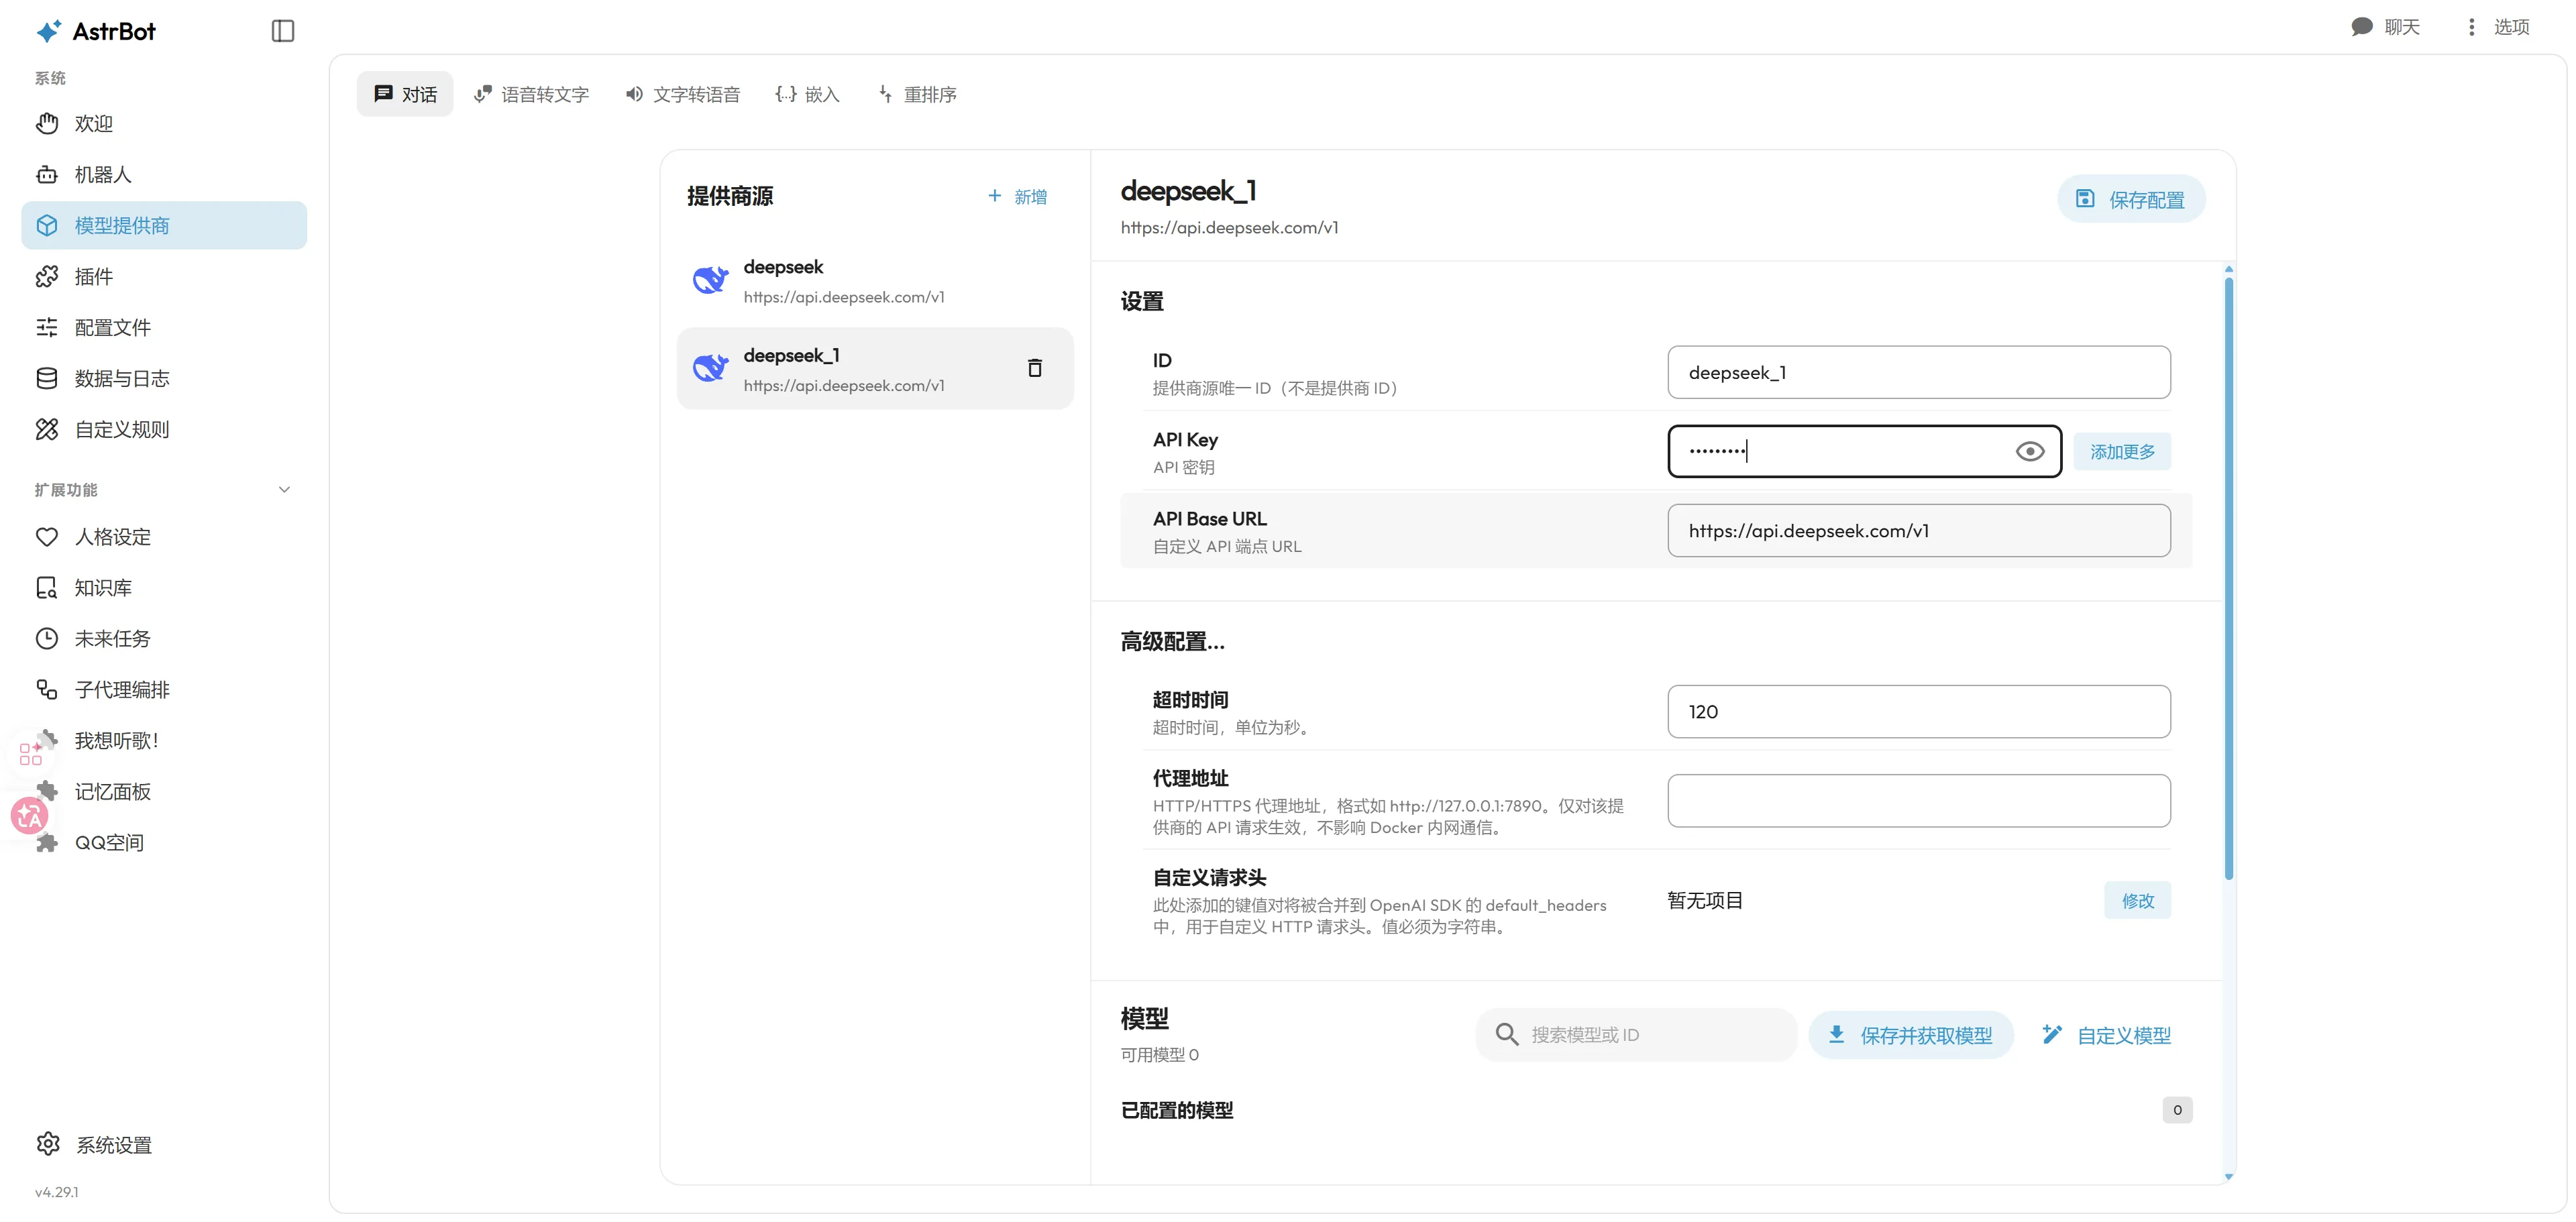
Task: Open 系统设置 system settings
Action: point(164,1145)
